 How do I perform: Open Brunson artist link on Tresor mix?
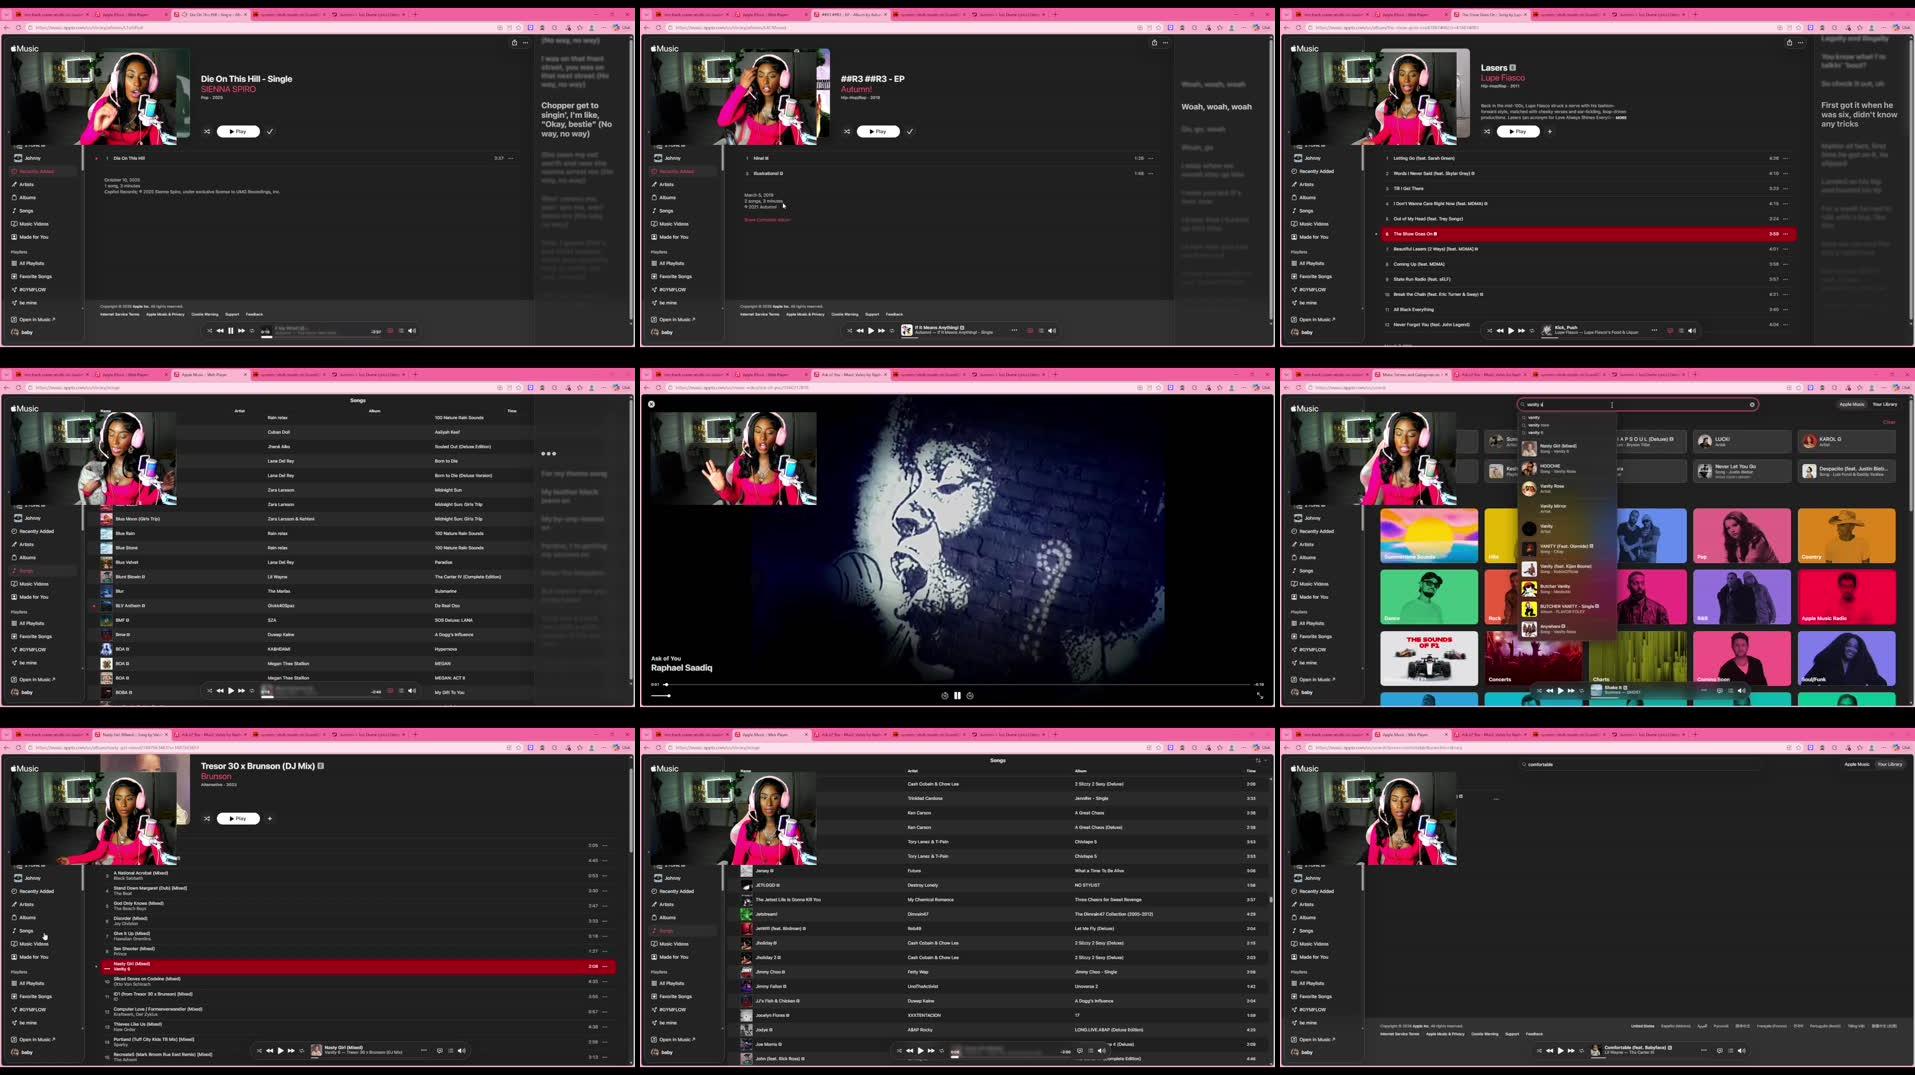[x=216, y=776]
